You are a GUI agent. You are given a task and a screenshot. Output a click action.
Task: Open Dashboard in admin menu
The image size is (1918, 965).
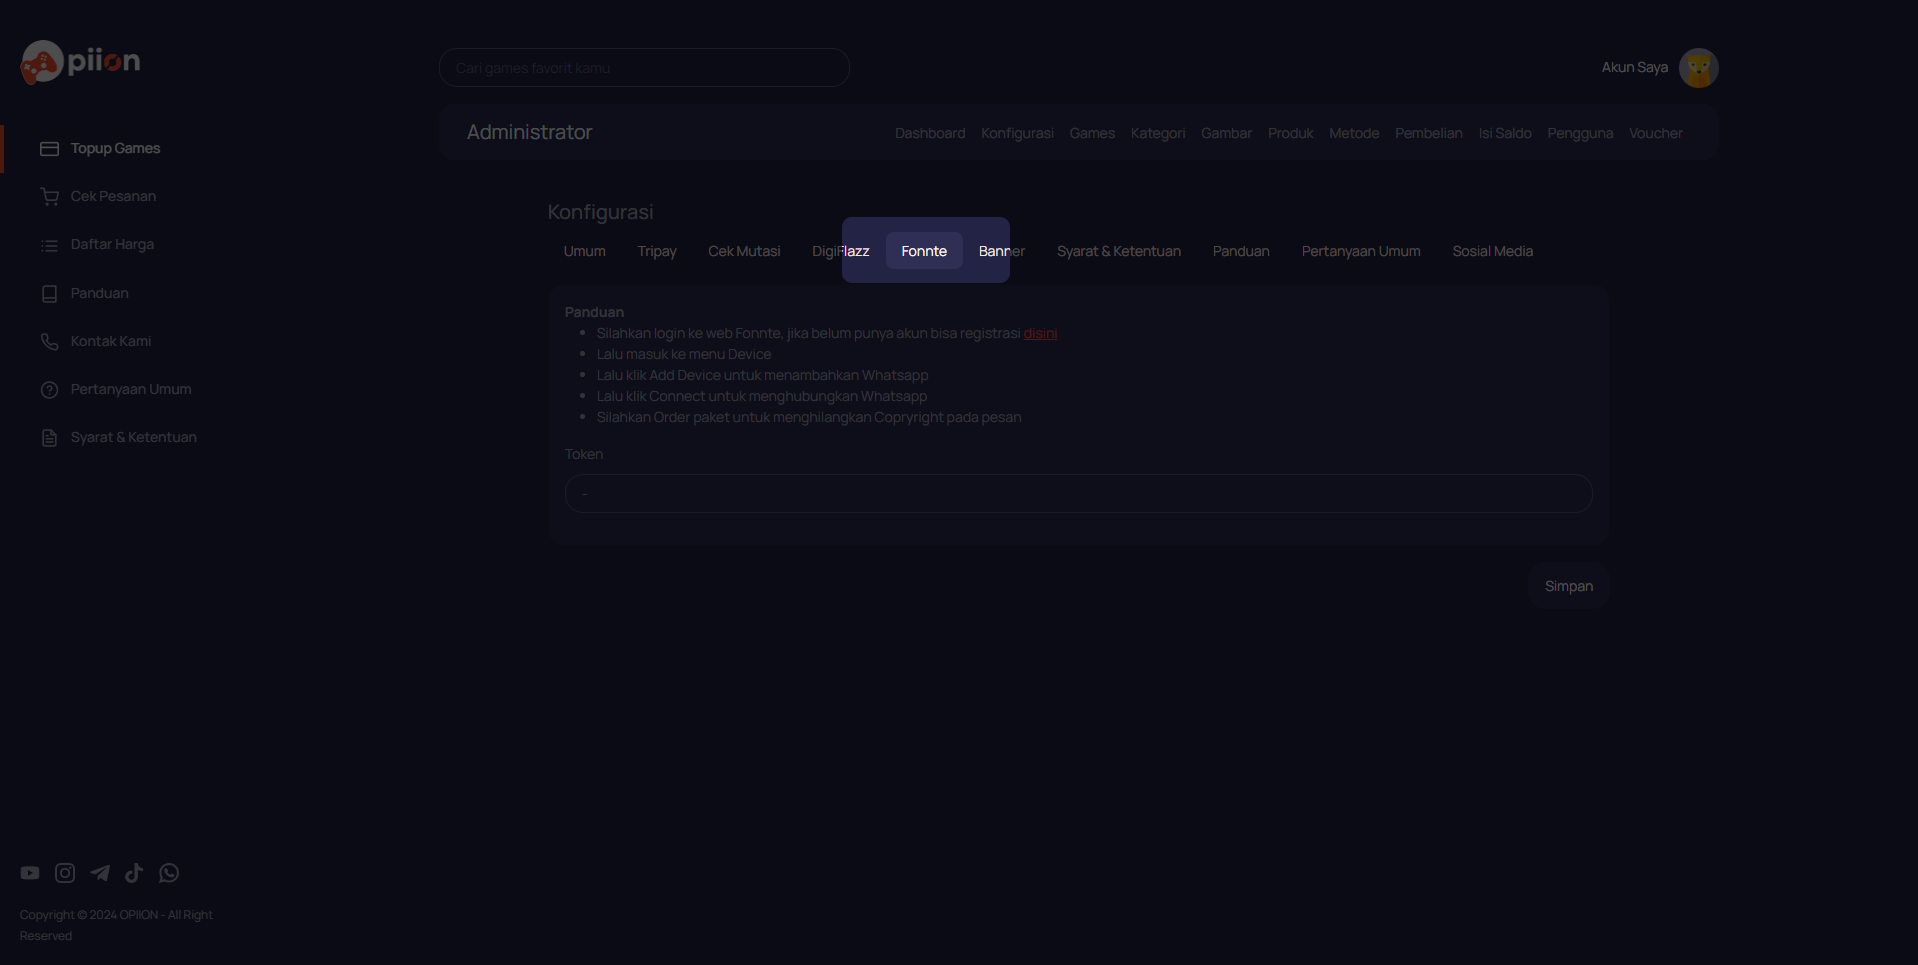click(x=930, y=133)
